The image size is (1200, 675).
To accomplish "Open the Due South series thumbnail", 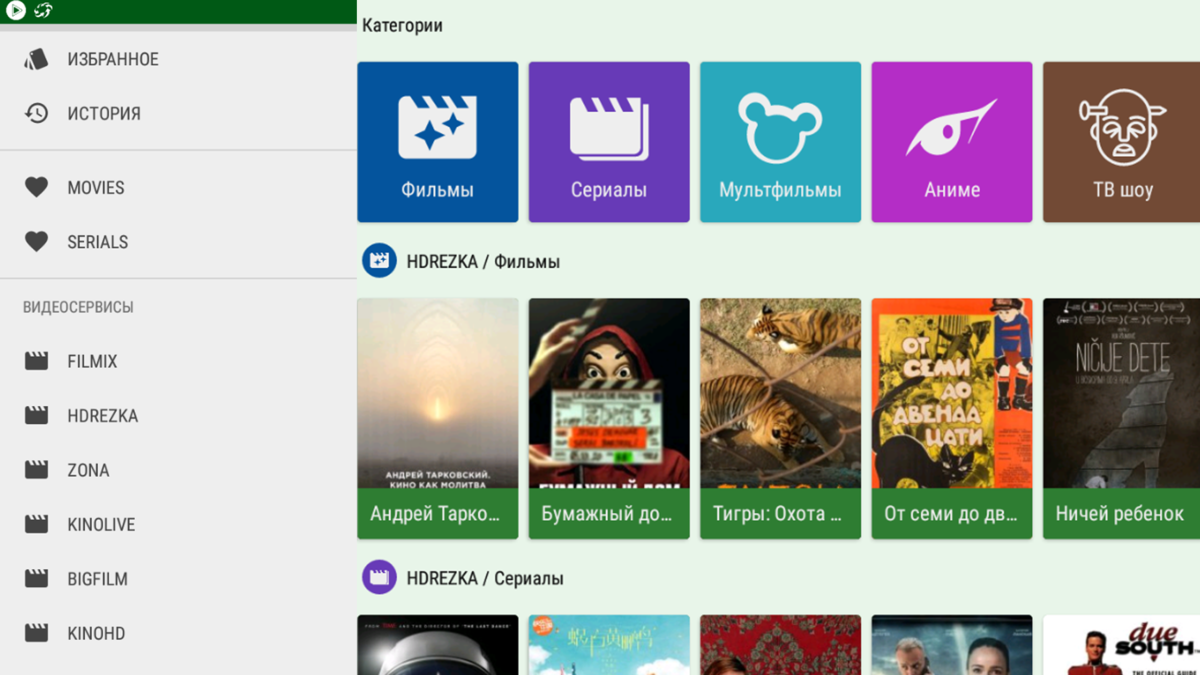I will pyautogui.click(x=1122, y=645).
